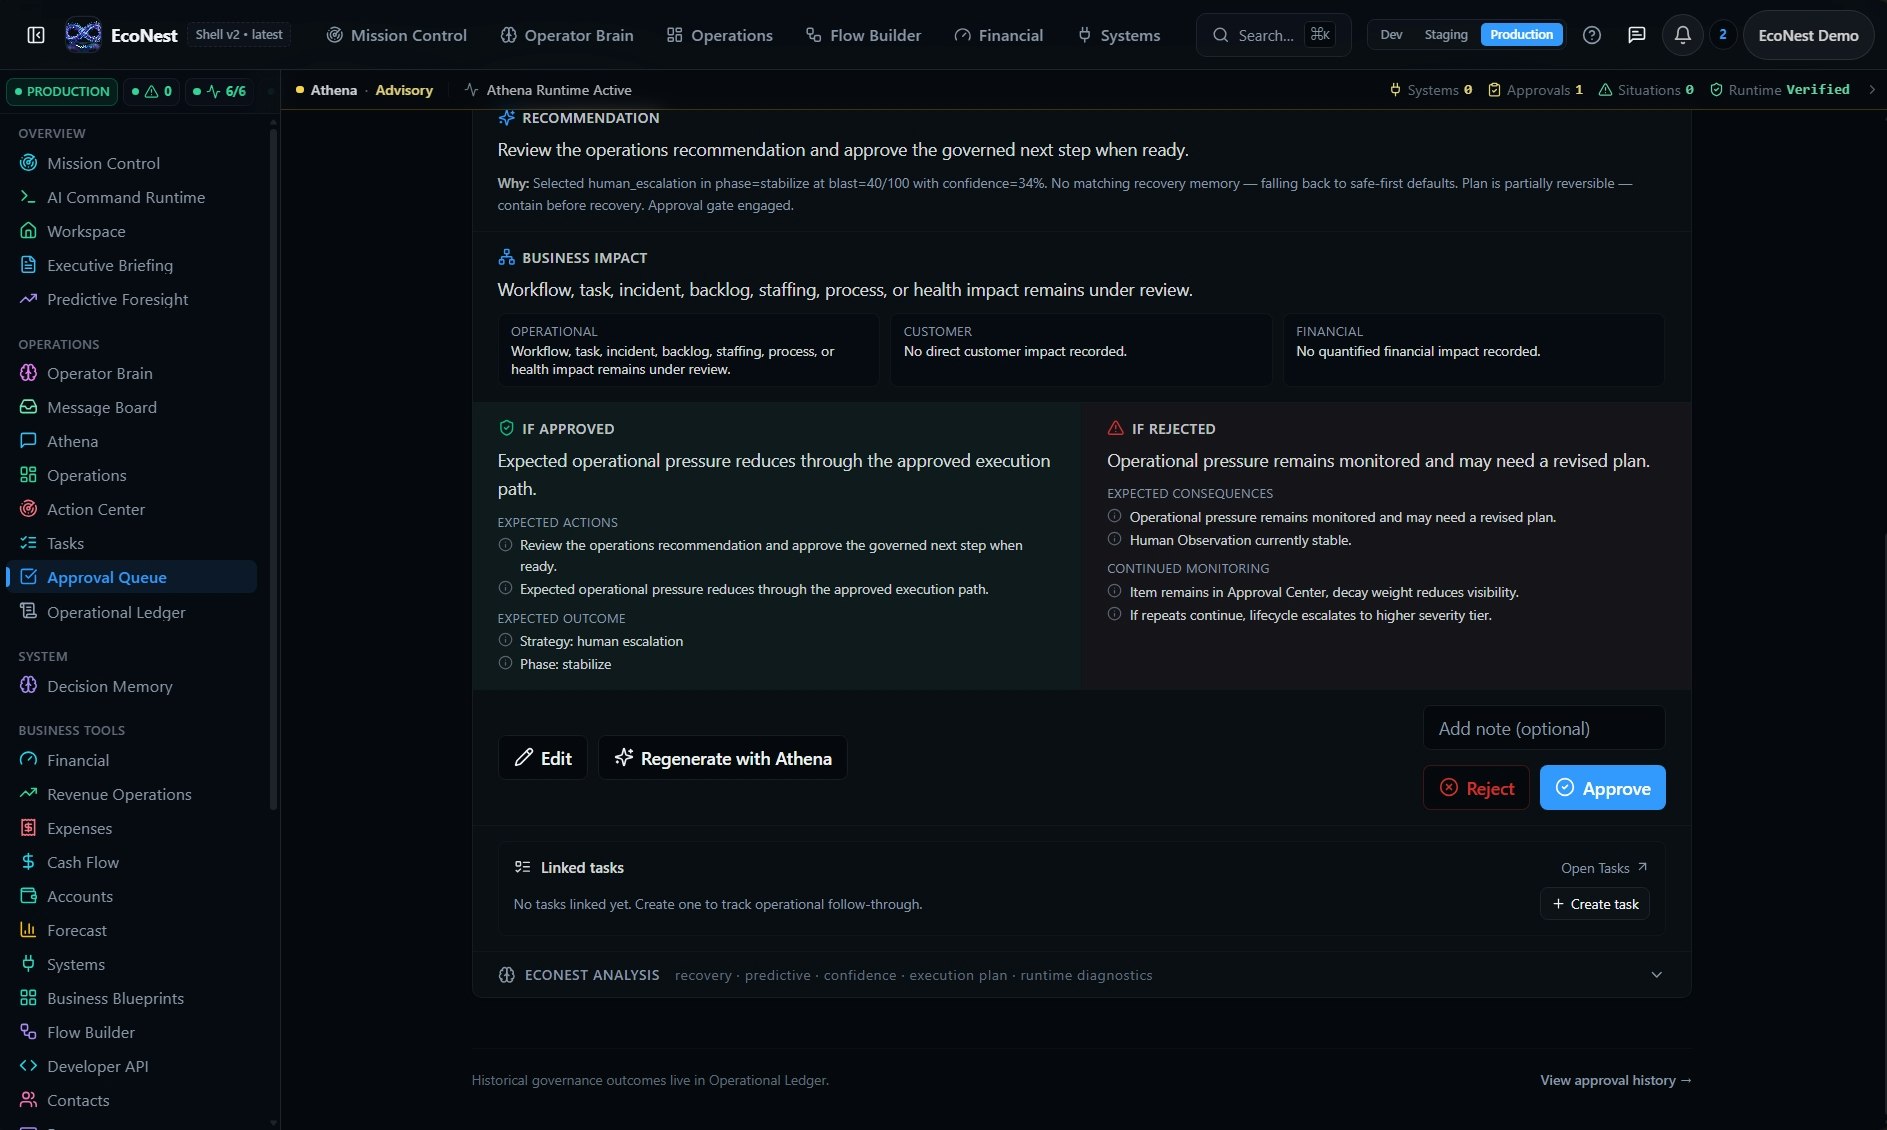The height and width of the screenshot is (1130, 1887).
Task: Click the Athena chat icon in sidebar
Action: click(x=28, y=441)
